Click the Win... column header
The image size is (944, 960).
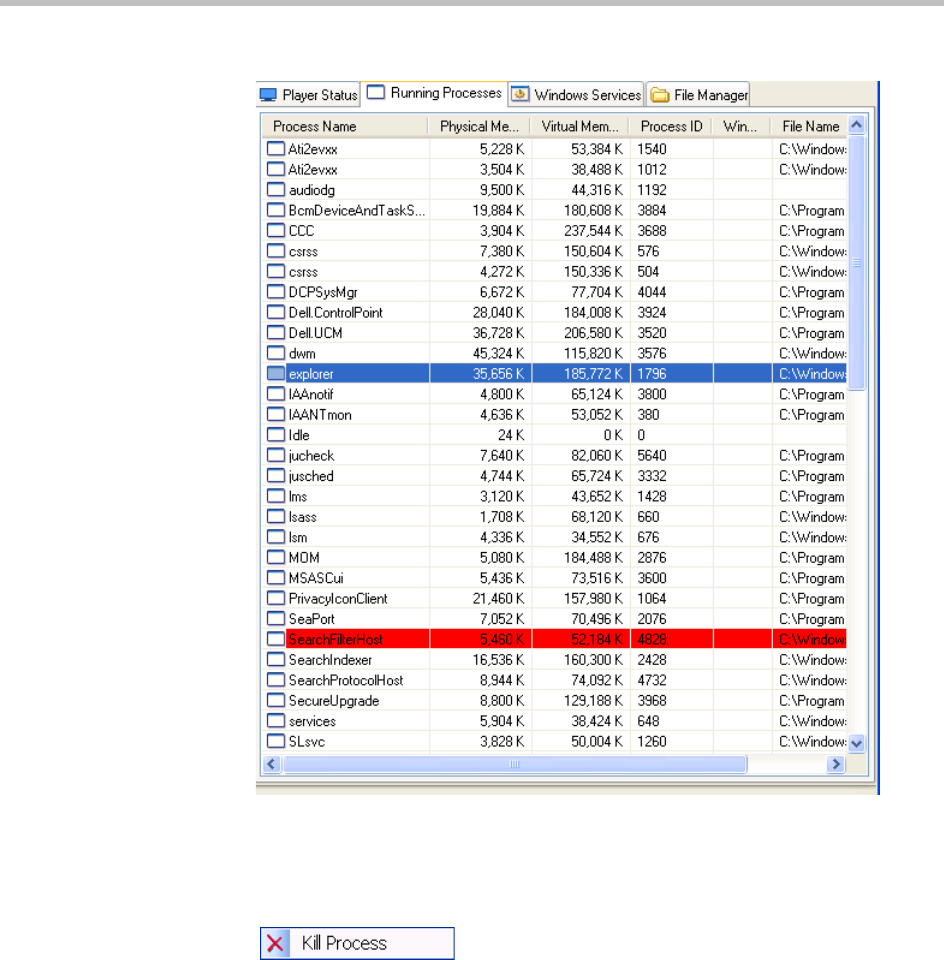coord(742,127)
